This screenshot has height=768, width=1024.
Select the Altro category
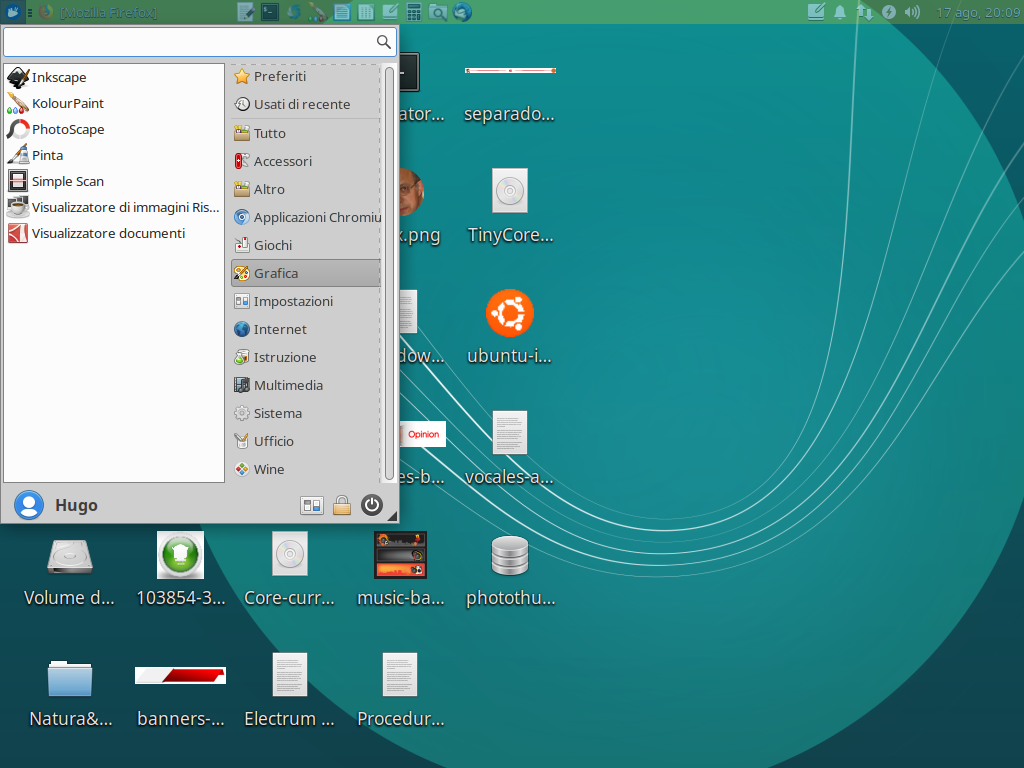[306, 189]
